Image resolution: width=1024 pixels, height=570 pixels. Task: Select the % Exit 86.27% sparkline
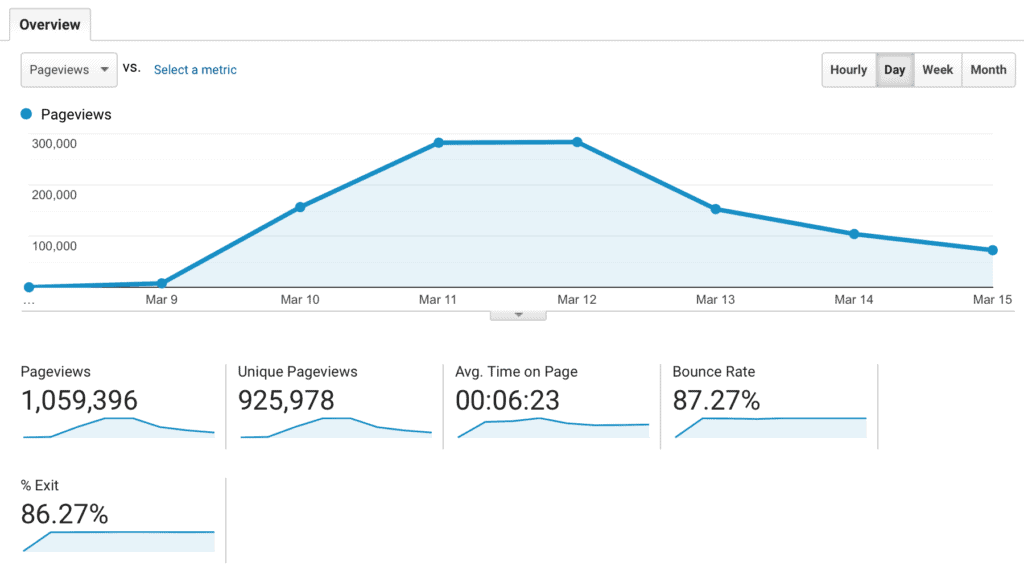pos(118,540)
